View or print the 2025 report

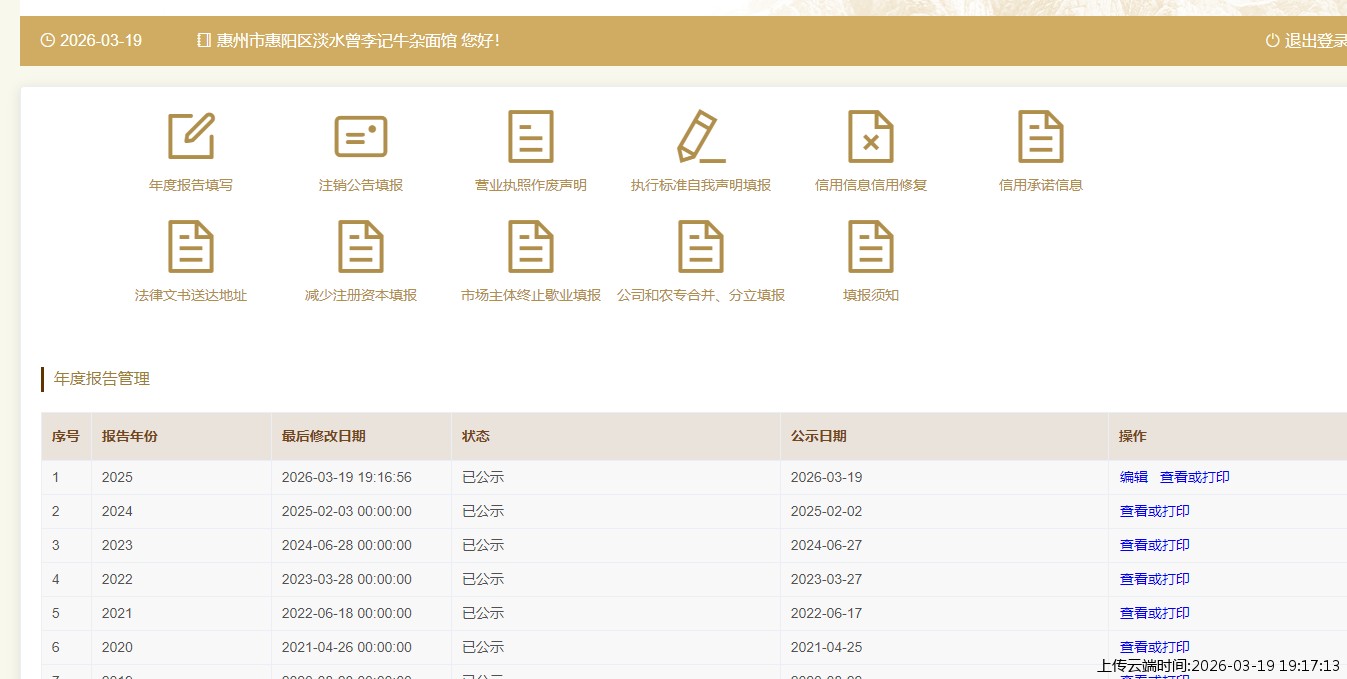click(1195, 478)
